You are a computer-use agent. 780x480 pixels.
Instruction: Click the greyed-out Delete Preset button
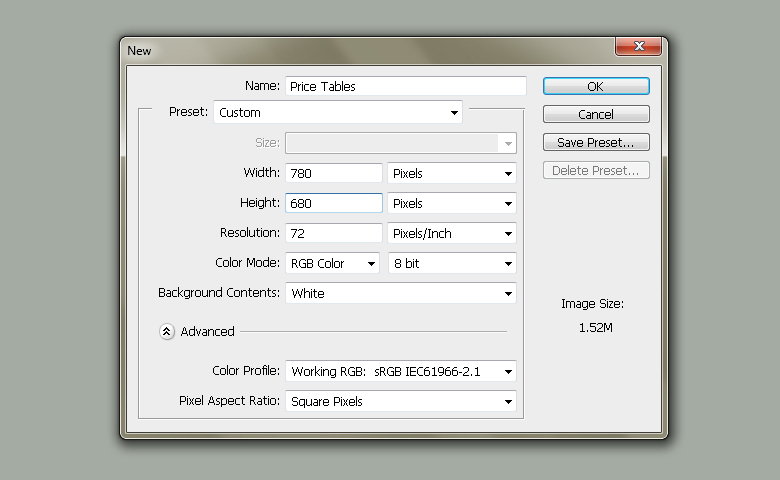[596, 171]
